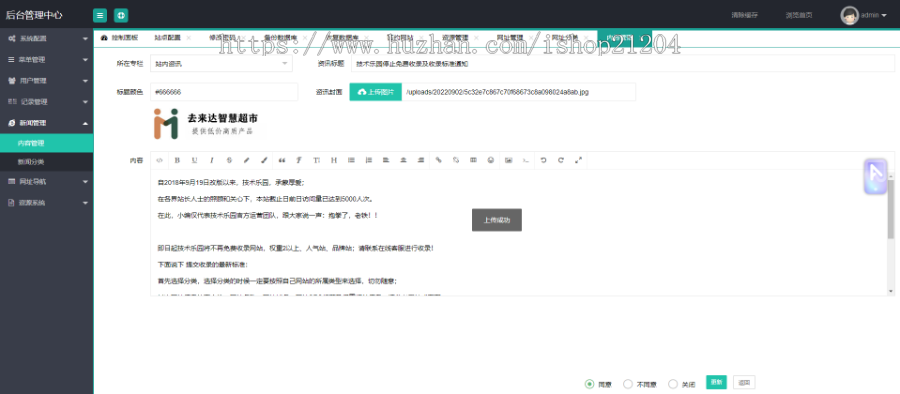Insert an ordered numbered list
Image resolution: width=900 pixels, height=394 pixels.
click(x=368, y=160)
